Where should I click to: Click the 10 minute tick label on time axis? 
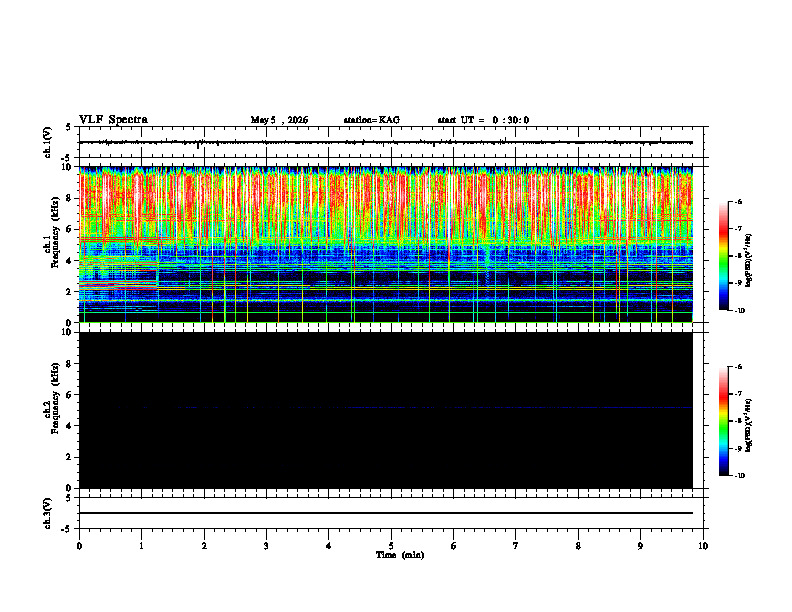(x=703, y=546)
